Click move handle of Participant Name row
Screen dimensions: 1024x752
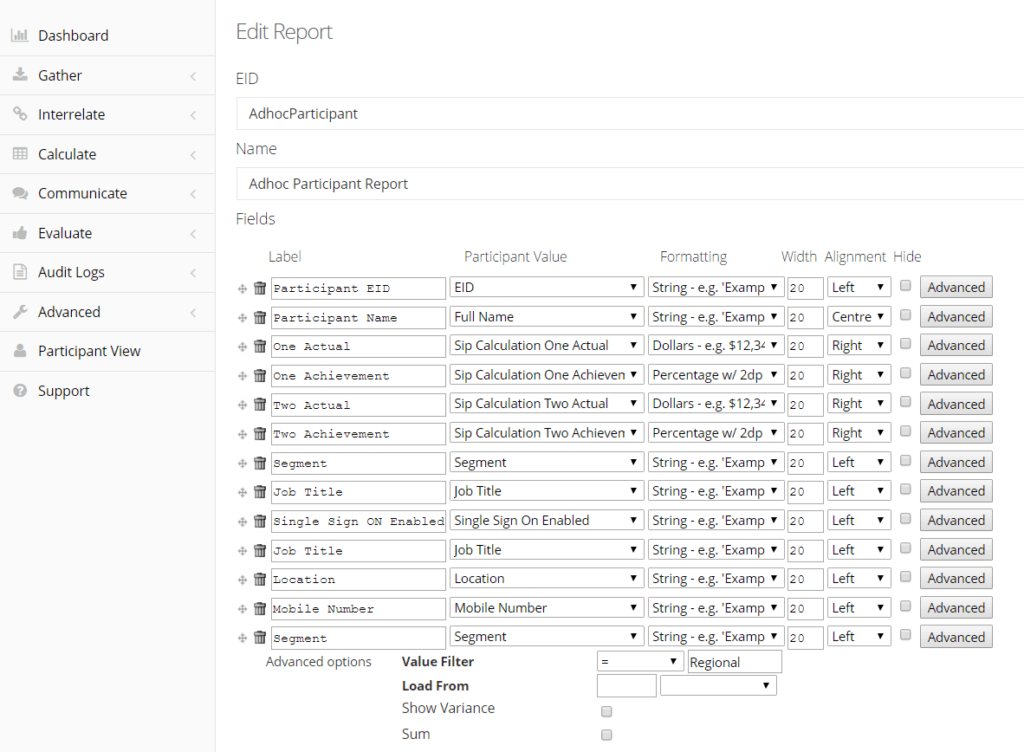click(242, 318)
